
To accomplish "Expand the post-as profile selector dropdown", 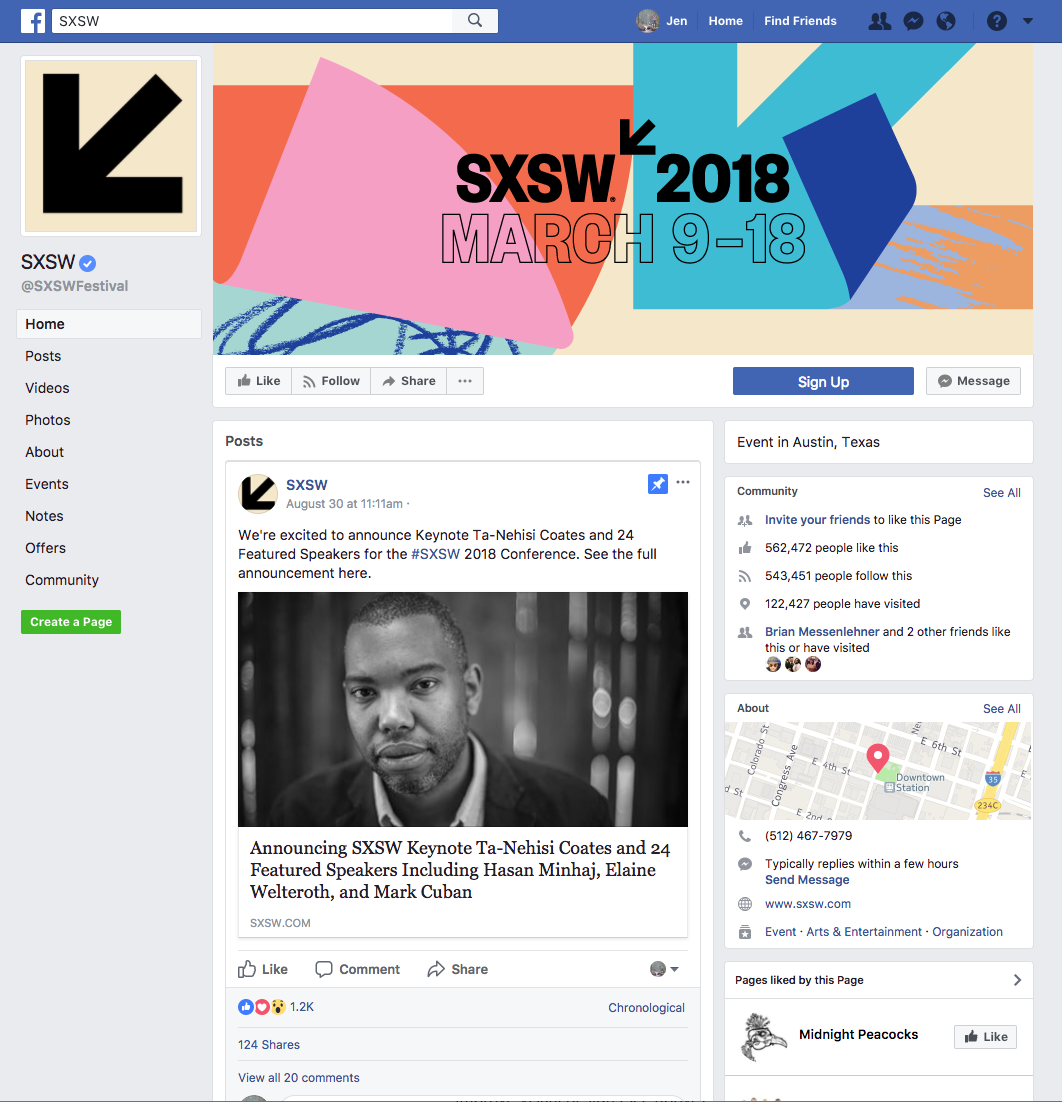I will pyautogui.click(x=664, y=969).
